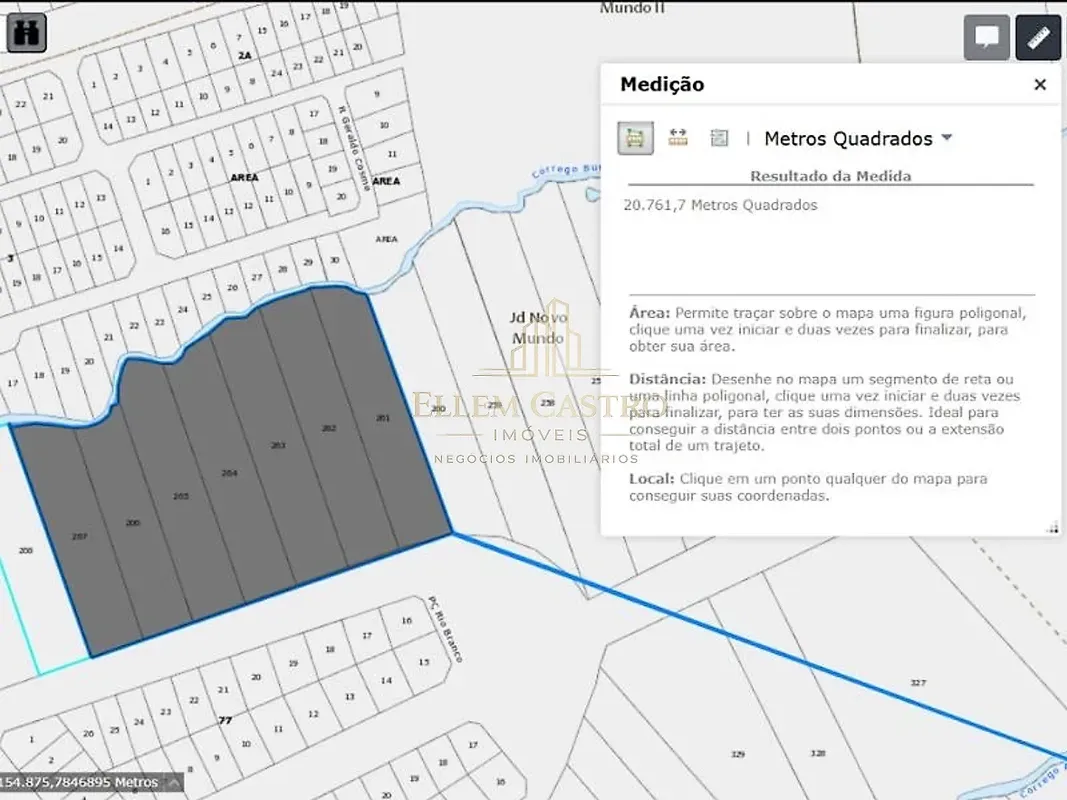Grab the Medição panel resize handle

tap(1053, 527)
